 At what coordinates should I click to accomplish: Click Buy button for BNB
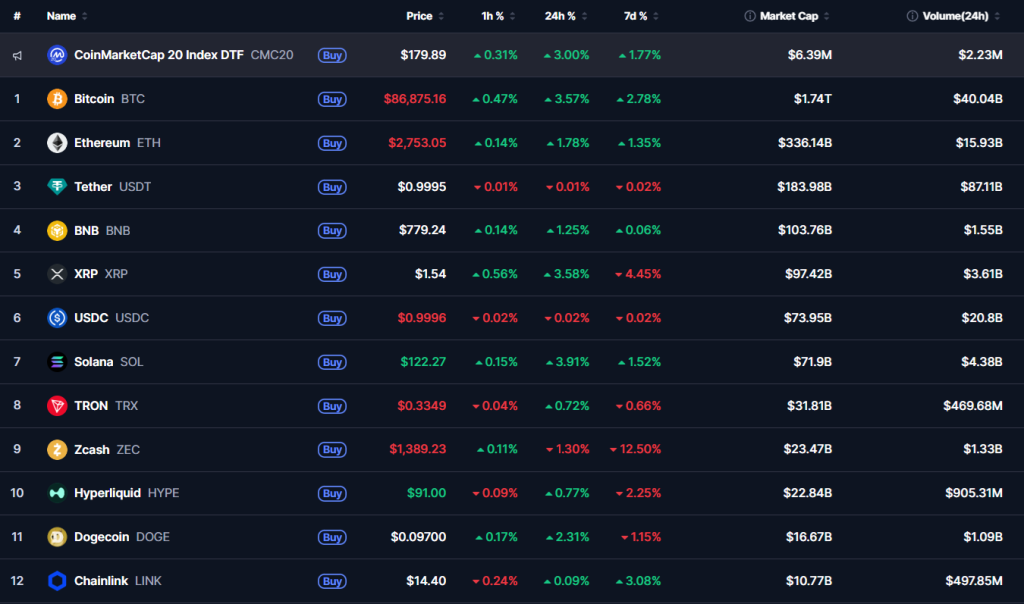point(332,230)
